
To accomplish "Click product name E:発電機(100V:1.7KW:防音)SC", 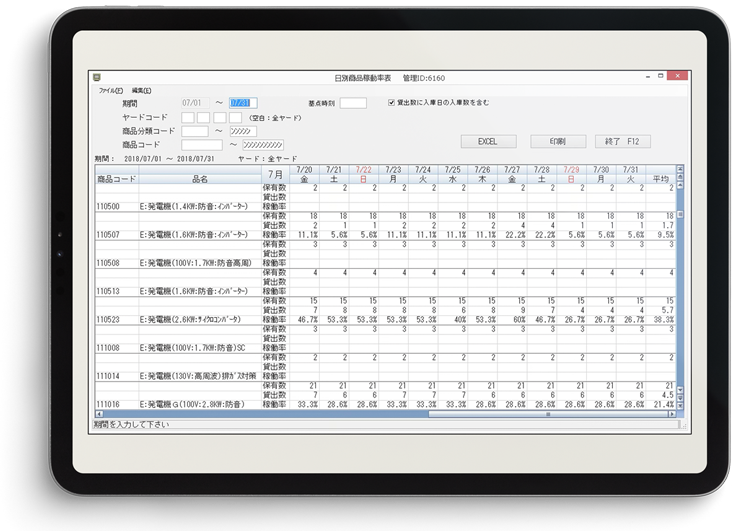I will [x=192, y=348].
